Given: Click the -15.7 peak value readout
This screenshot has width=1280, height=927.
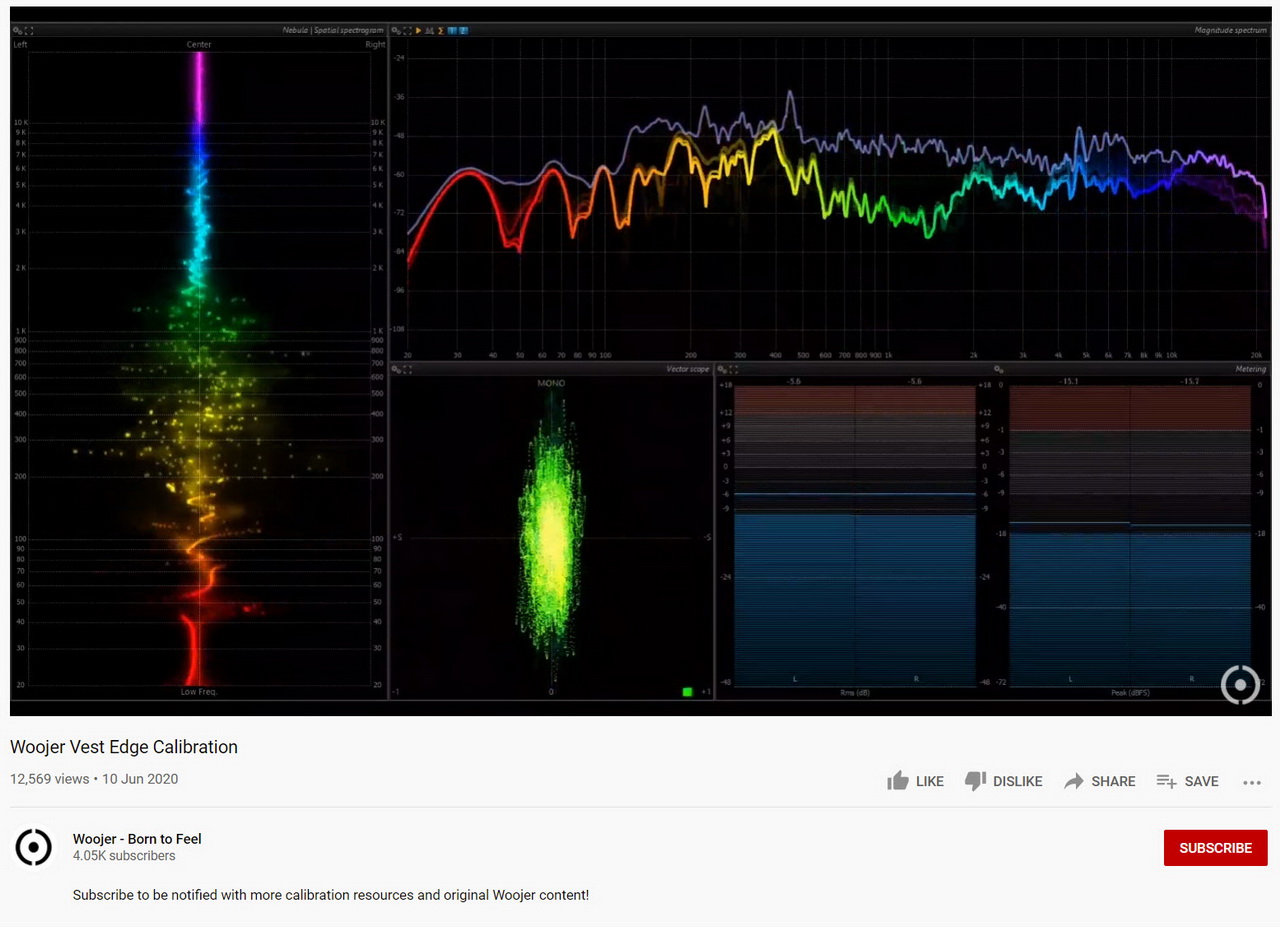Looking at the screenshot, I should coord(1189,382).
